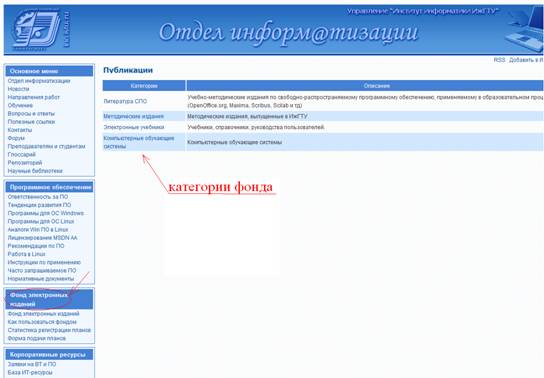
Task: Open 'Нормативные документы'
Action: point(41,278)
